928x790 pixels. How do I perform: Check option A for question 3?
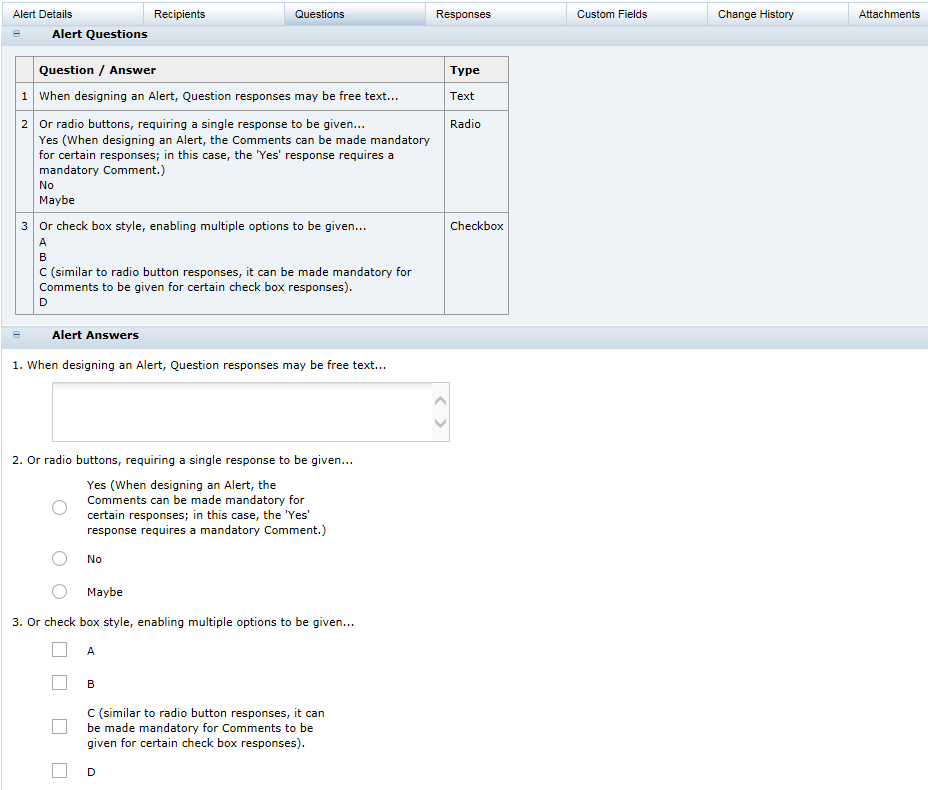point(59,649)
